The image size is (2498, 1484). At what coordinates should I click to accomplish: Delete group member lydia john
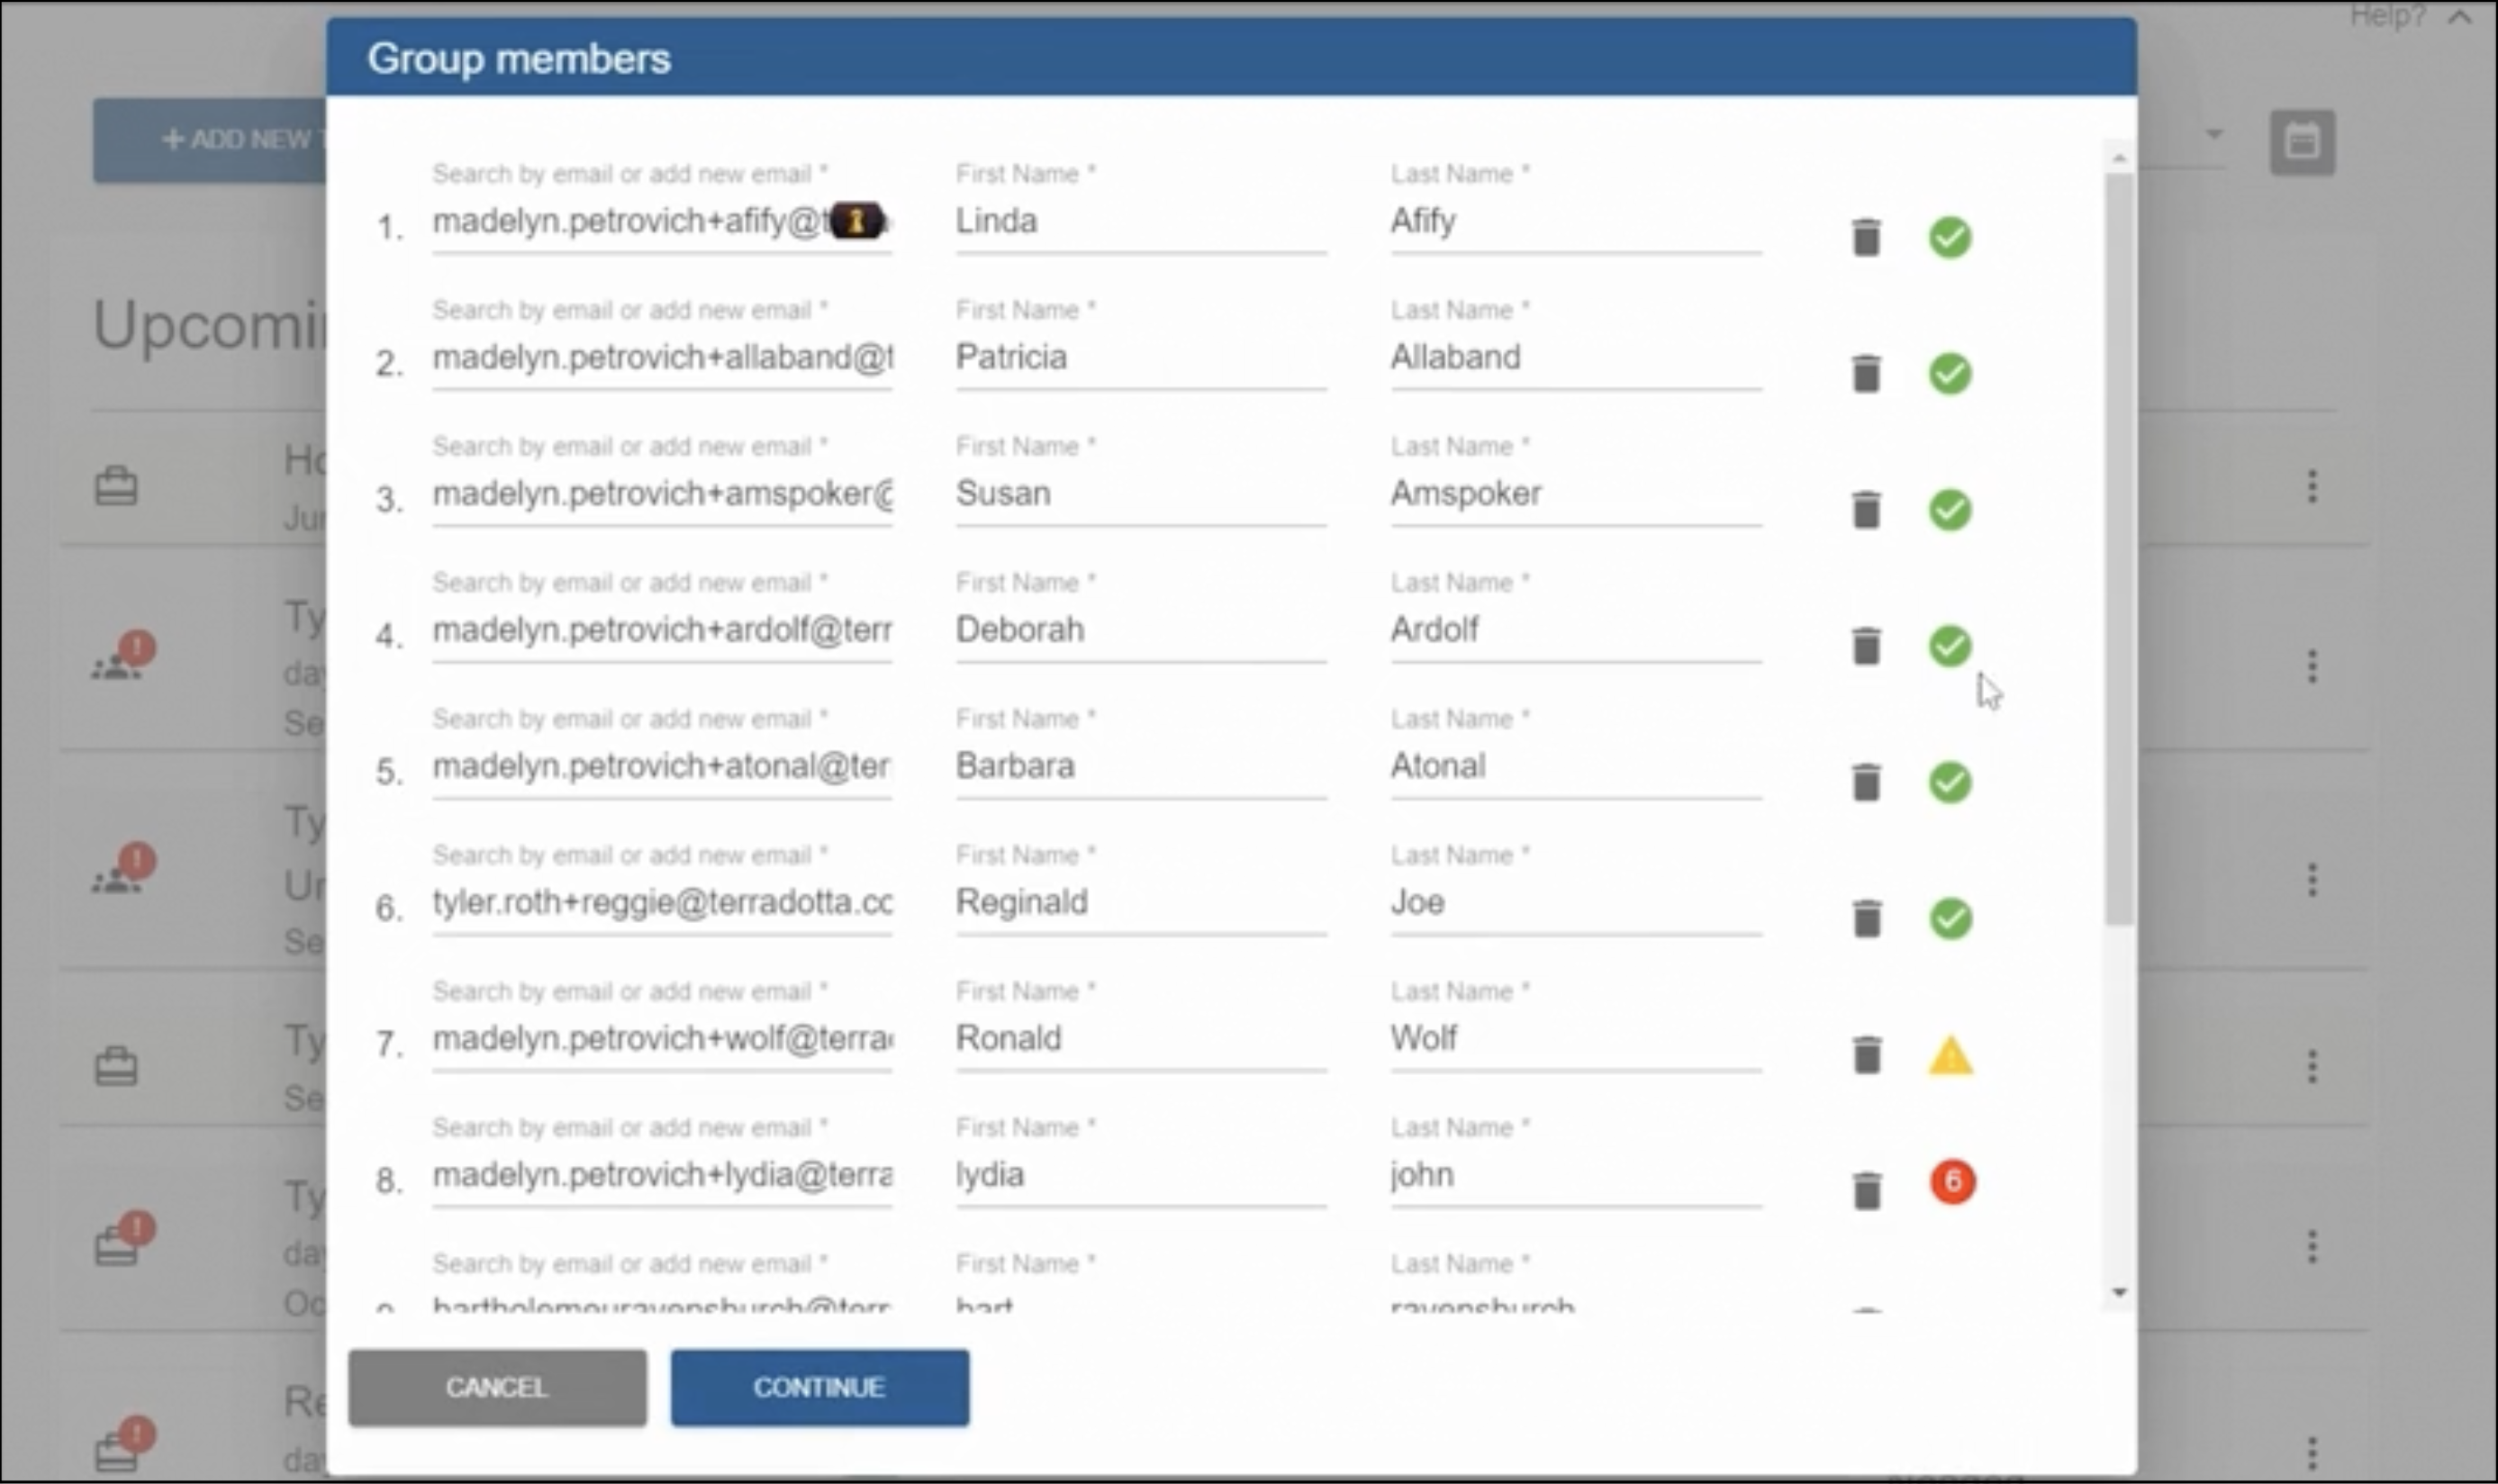click(x=1866, y=1190)
